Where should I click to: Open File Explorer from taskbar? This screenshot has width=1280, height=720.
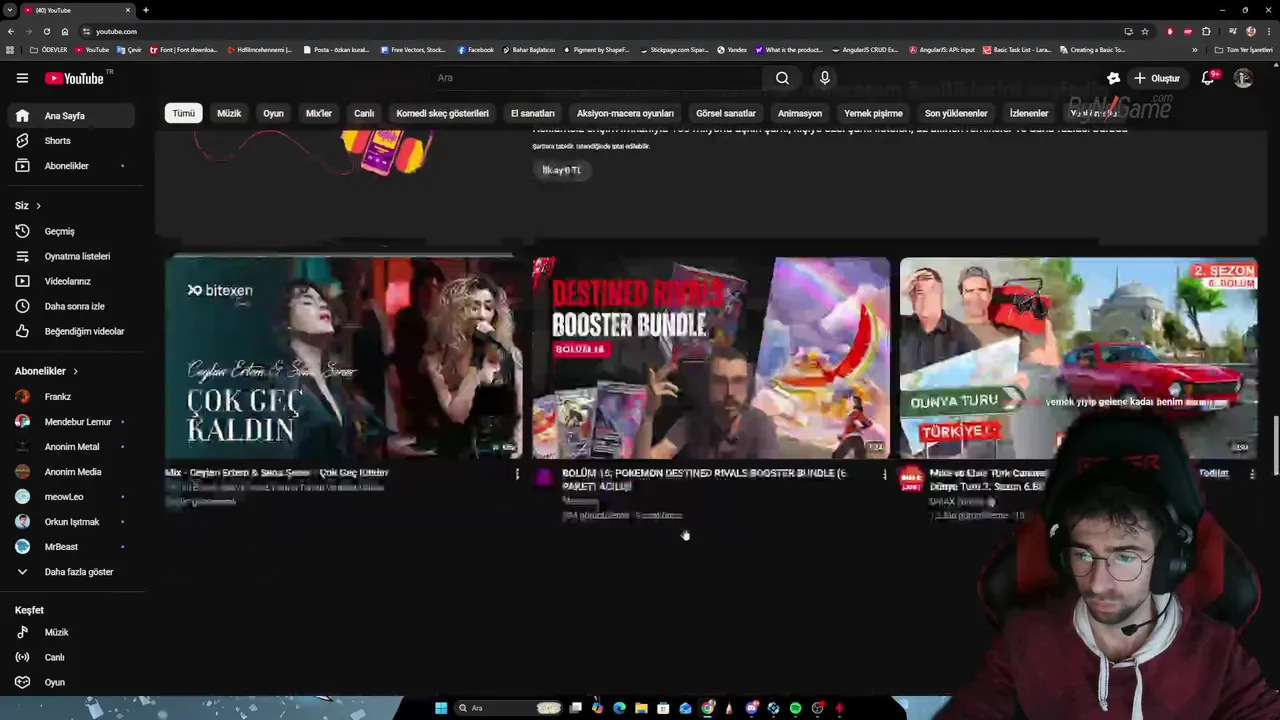click(641, 708)
